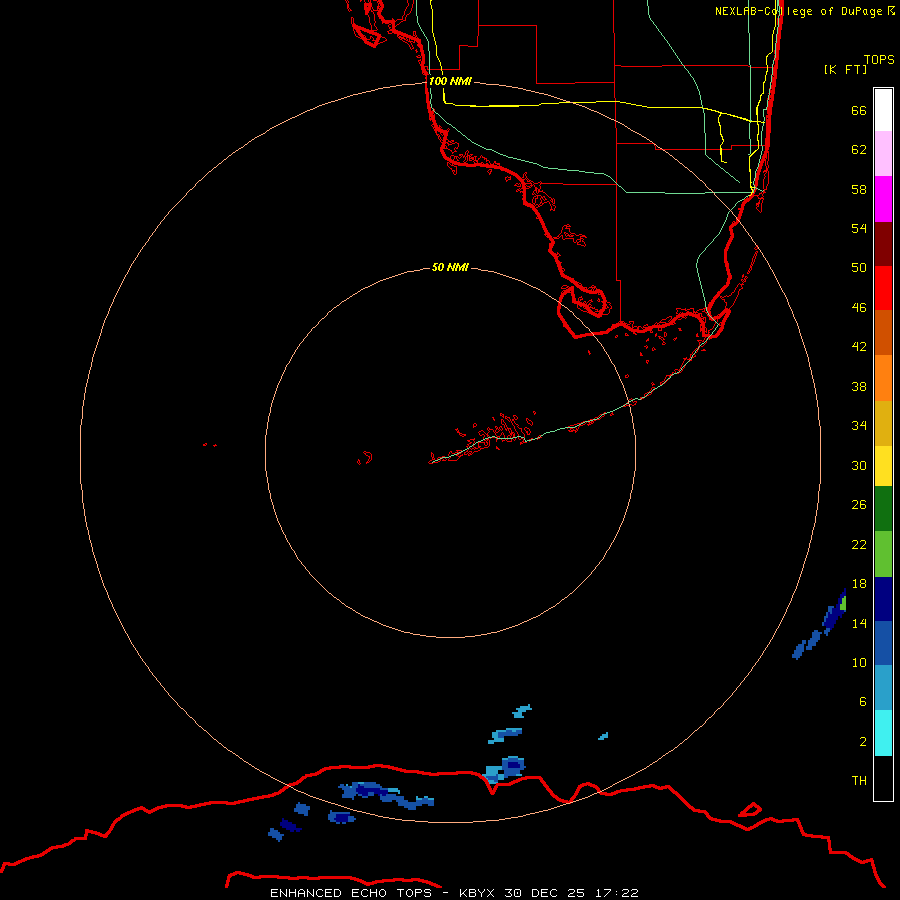
Task: Select the dark red (maroon) legend swatch
Action: [883, 244]
